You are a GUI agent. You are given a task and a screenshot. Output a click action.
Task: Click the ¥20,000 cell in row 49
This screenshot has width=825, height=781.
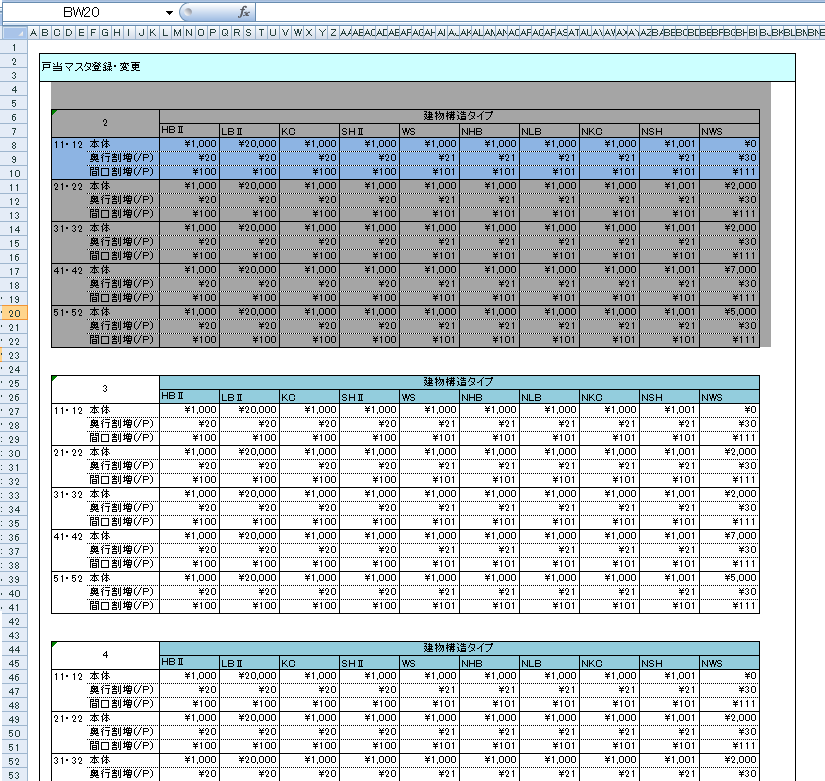pos(249,718)
